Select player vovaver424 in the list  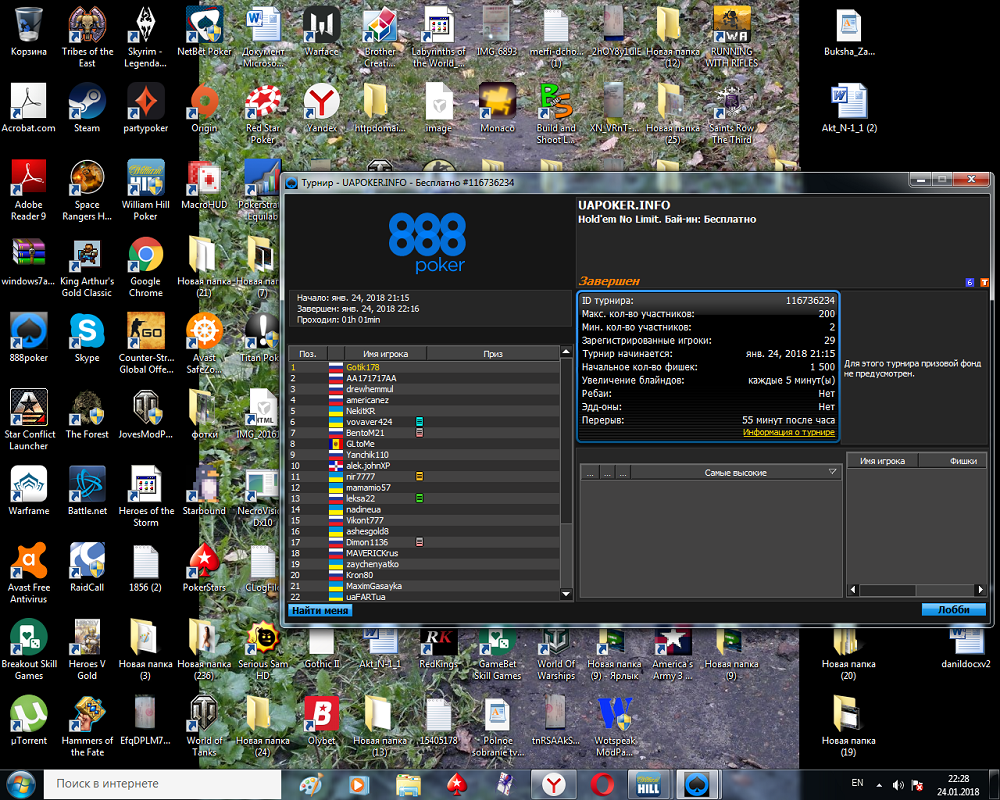pos(424,422)
